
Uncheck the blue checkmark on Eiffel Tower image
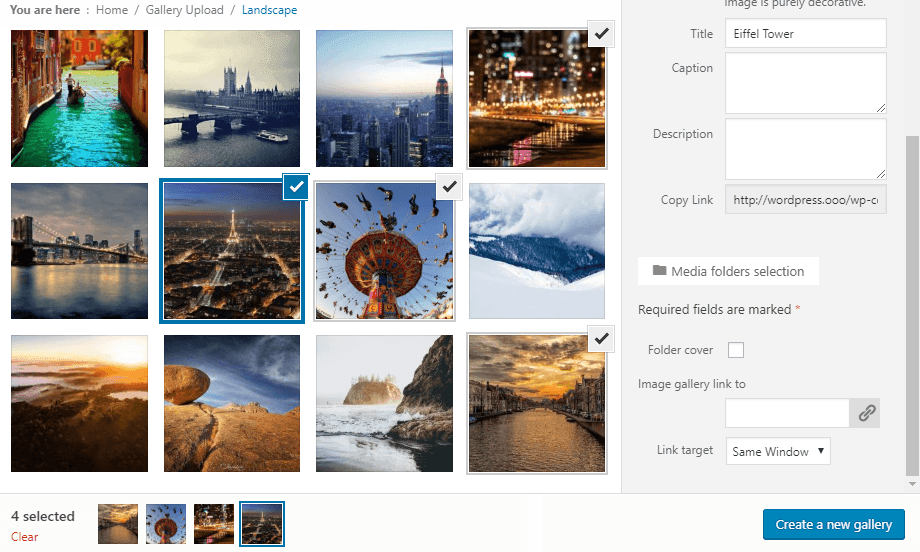pyautogui.click(x=295, y=187)
